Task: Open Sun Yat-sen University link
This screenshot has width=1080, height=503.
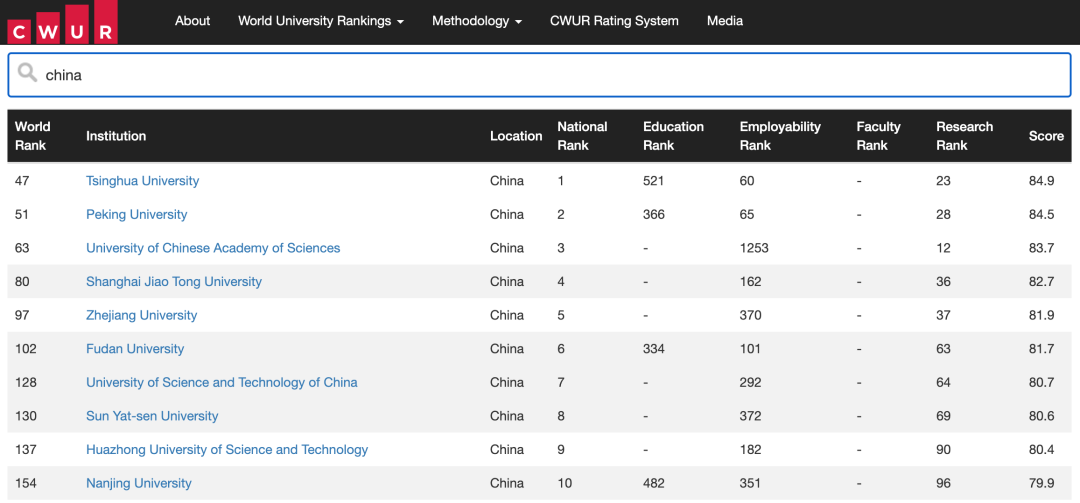Action: pyautogui.click(x=152, y=415)
